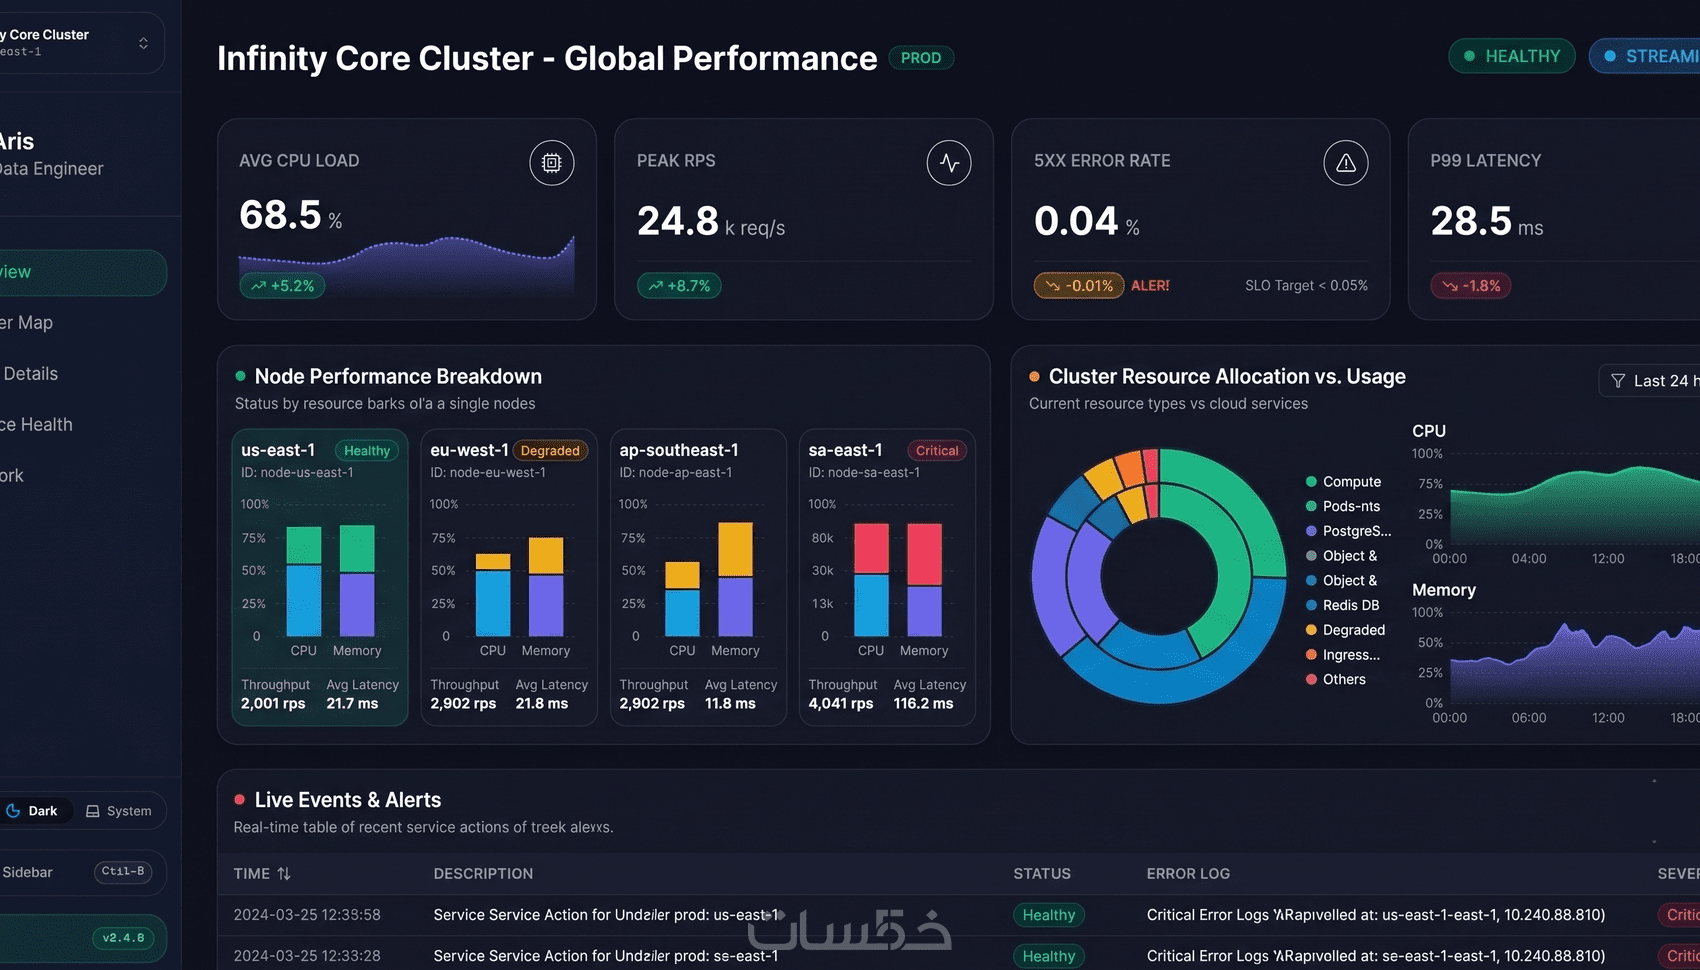Viewport: 1700px width, 970px height.
Task: Click the monitor icon for System theme
Action: point(93,811)
